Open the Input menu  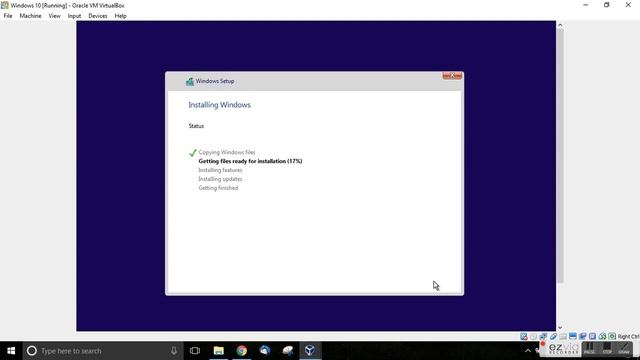(x=74, y=16)
